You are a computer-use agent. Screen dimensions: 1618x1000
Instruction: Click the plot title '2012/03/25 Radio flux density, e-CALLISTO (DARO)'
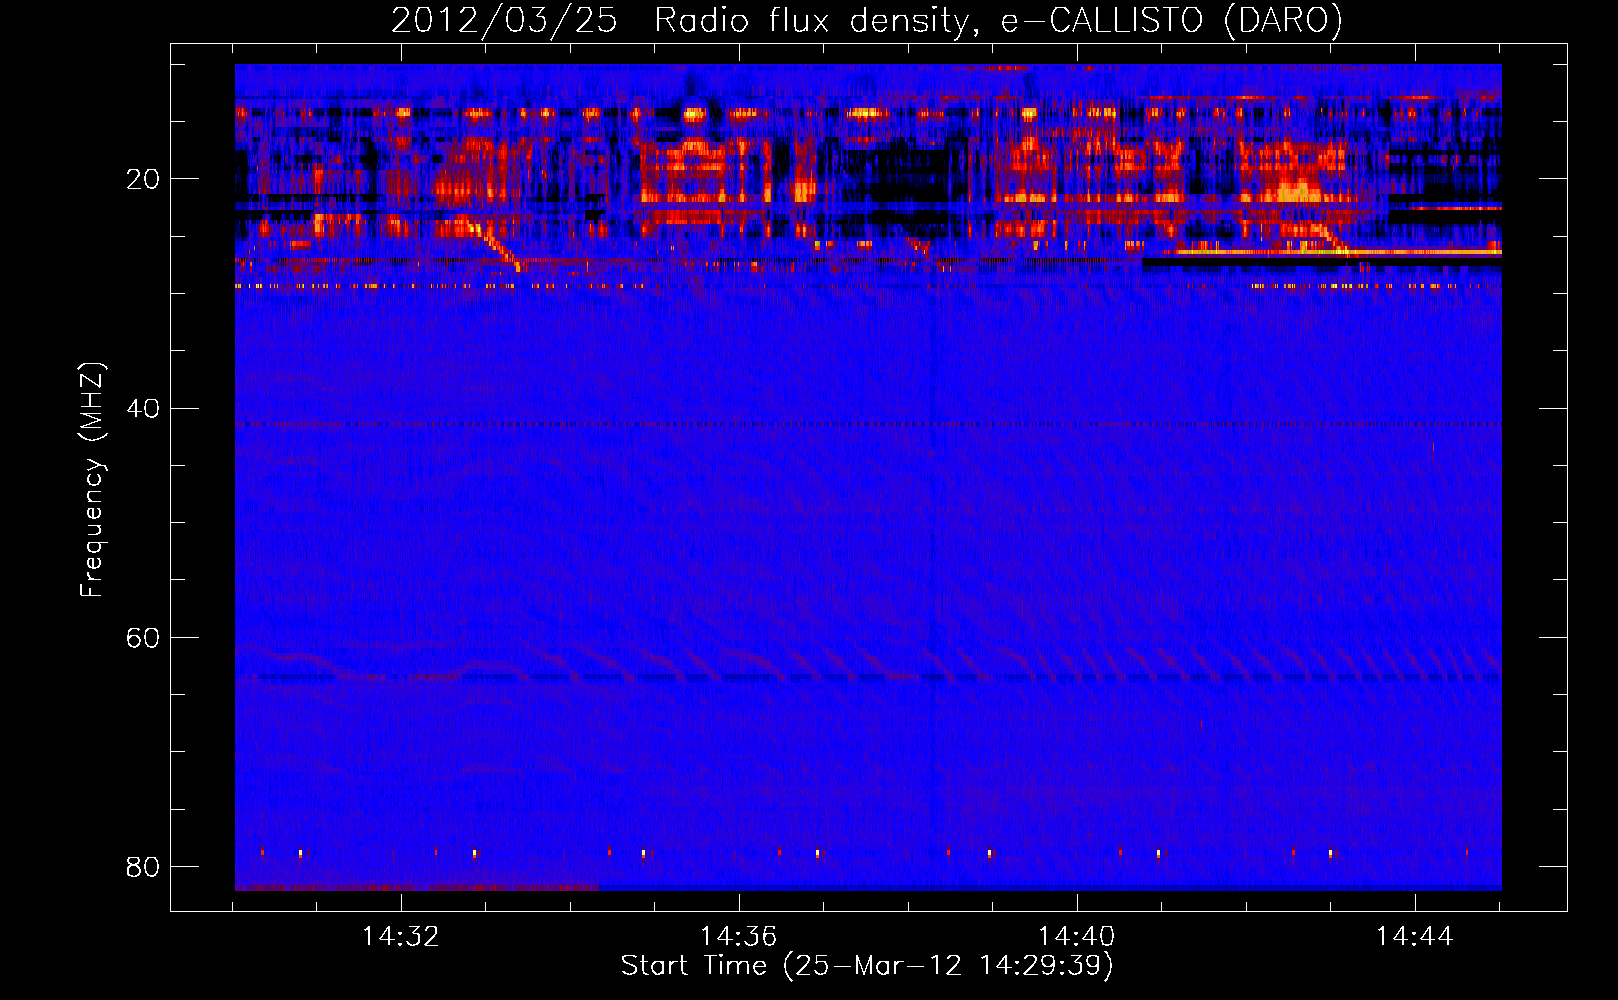point(866,21)
